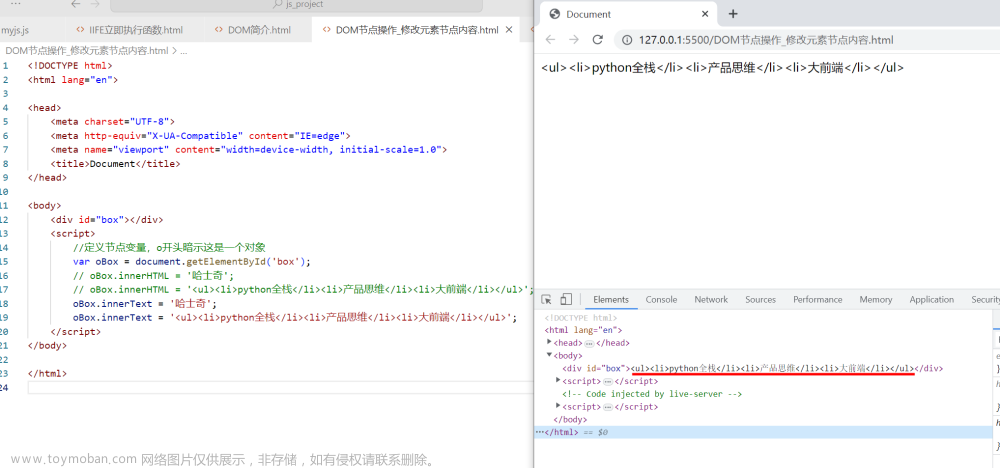Select the 'Code injected by live-server' comment node

[652, 394]
